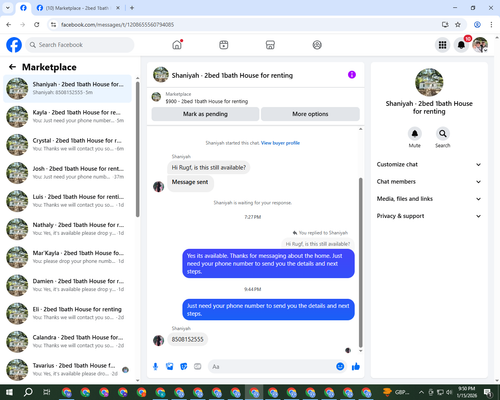Record a voice clip with microphone icon
500x400 pixels.
point(155,367)
